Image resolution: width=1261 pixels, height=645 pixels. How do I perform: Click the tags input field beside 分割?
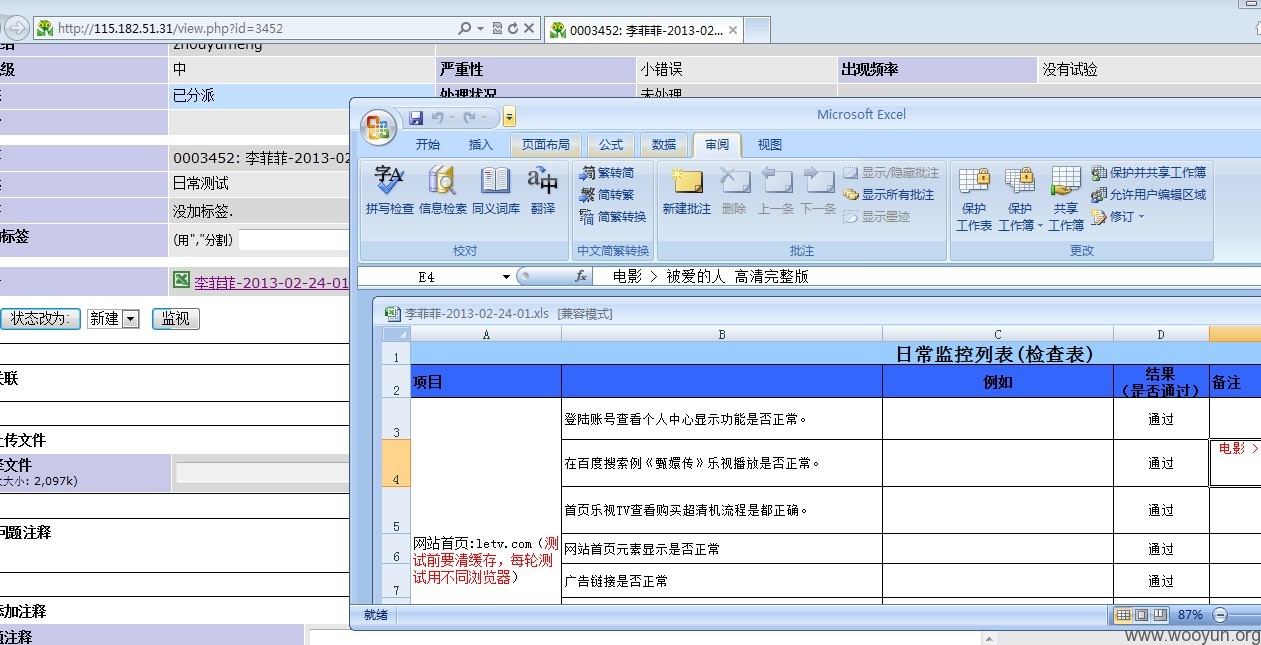[x=294, y=240]
